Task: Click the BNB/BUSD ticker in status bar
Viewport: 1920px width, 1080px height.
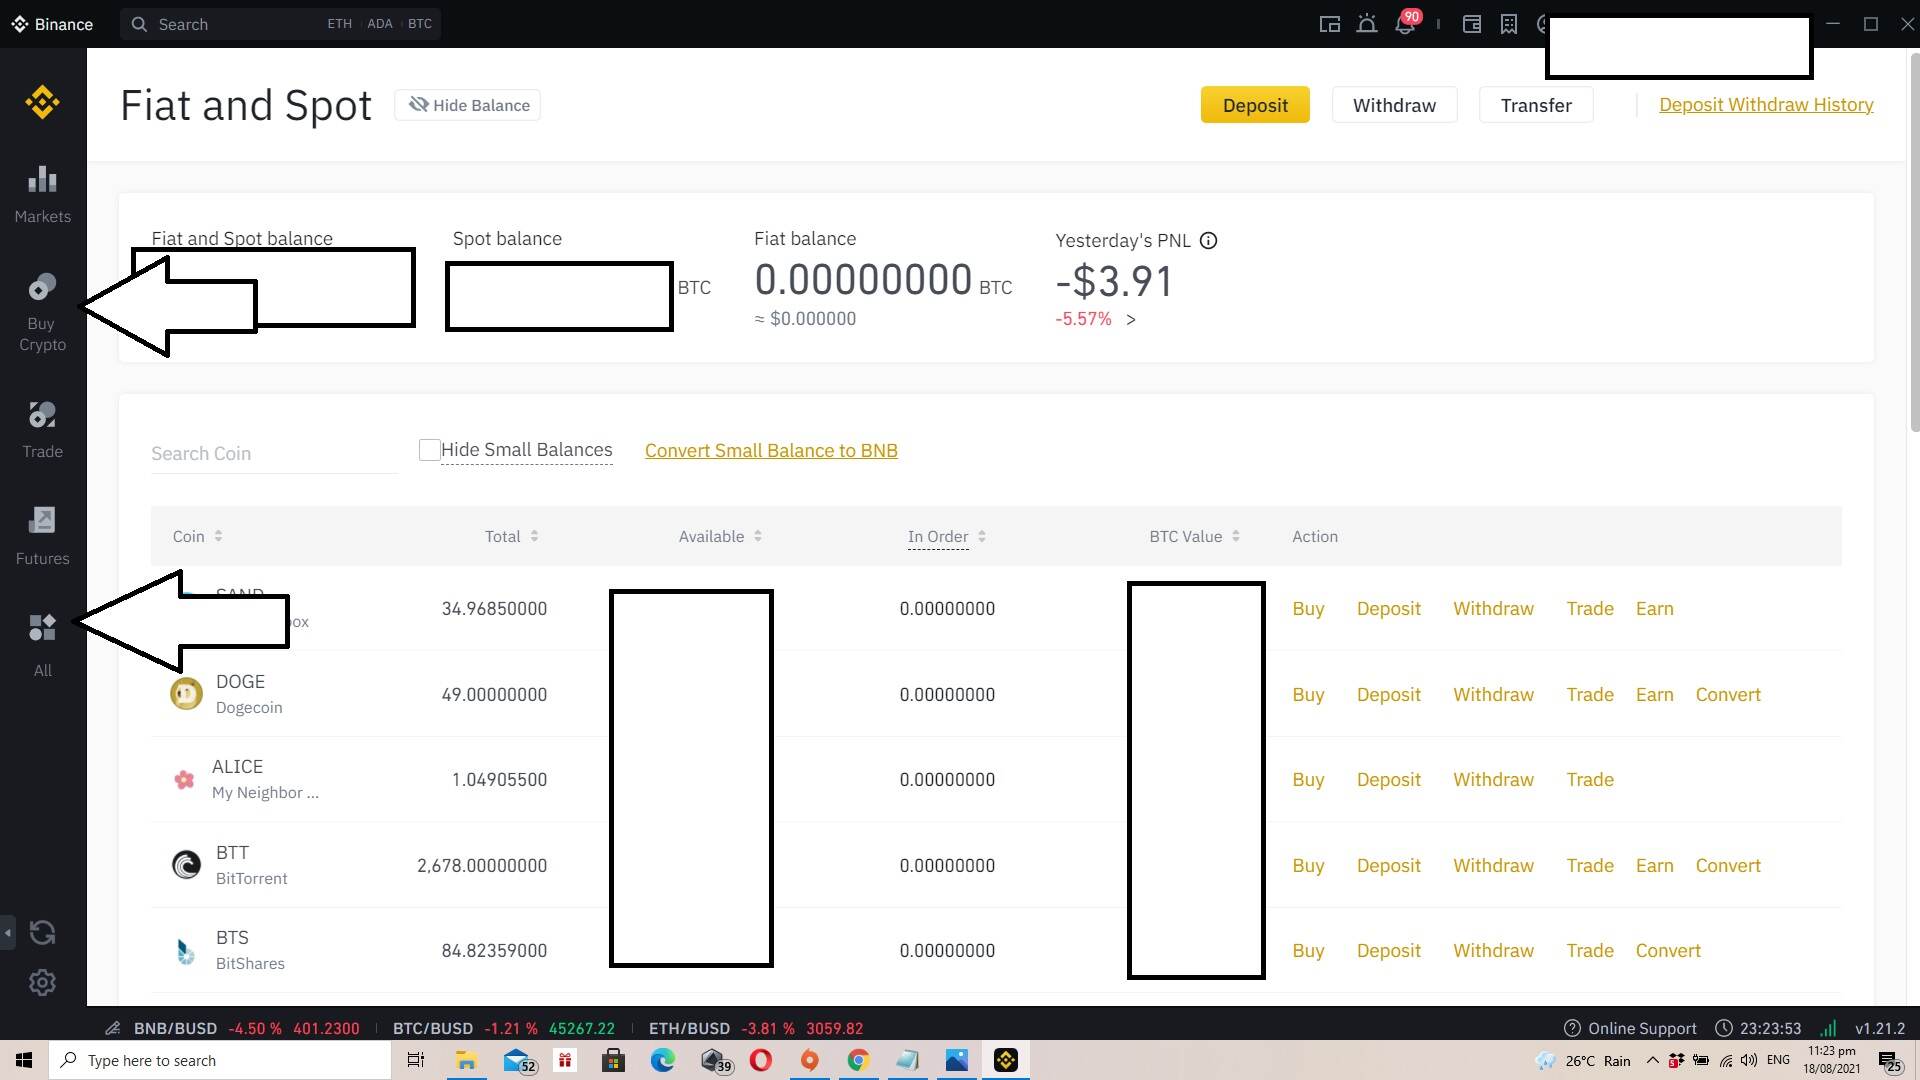Action: [x=246, y=1028]
